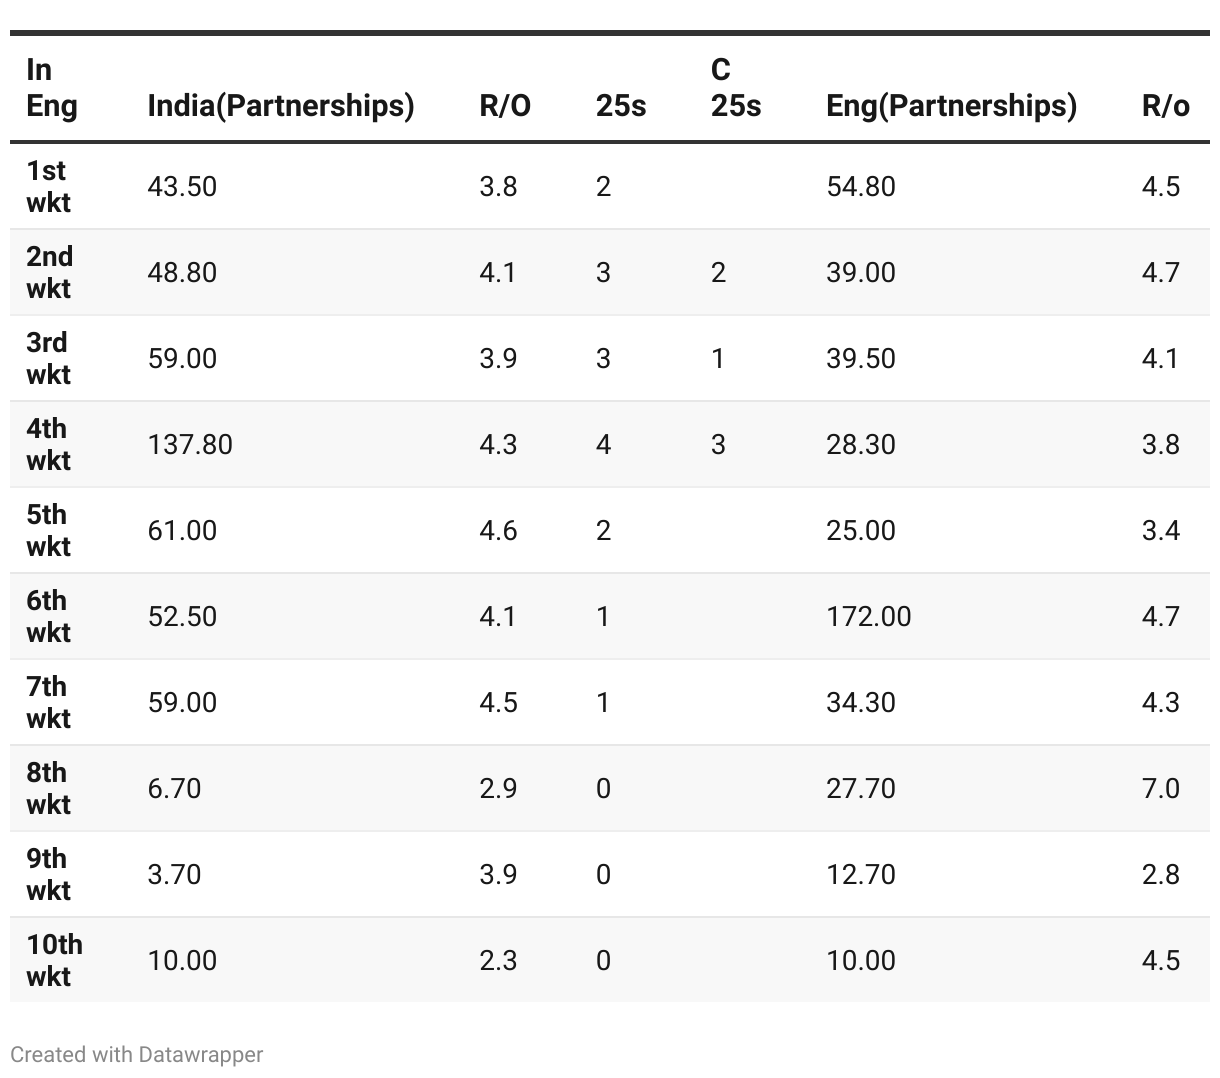
Task: Select the 172.00 England partnership value
Action: [x=868, y=616]
